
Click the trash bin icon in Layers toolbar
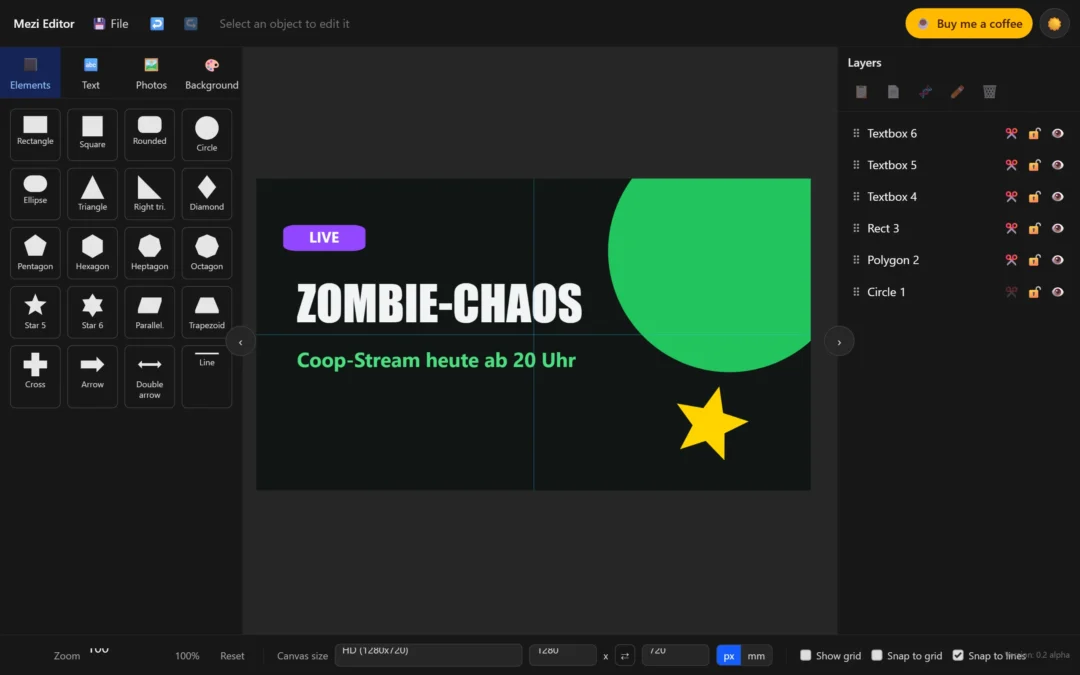989,92
